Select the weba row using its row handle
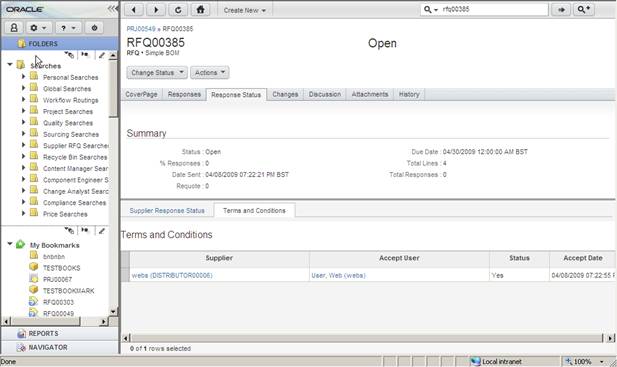This screenshot has height=367, width=617. [126, 275]
